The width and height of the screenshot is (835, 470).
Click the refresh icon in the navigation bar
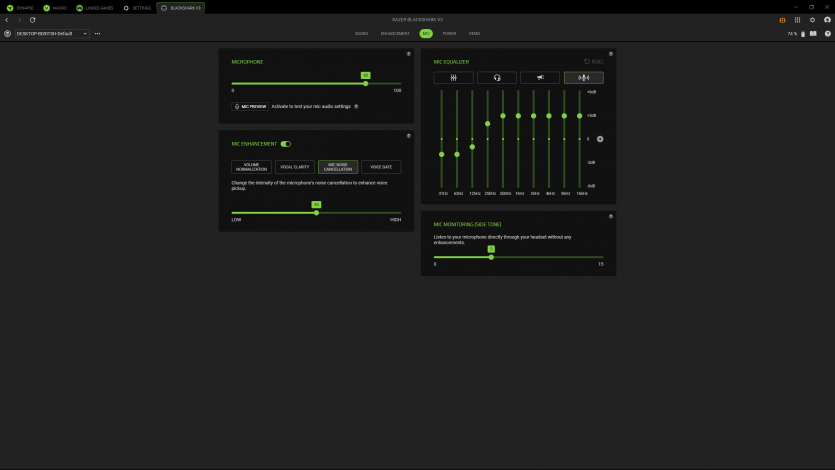(x=32, y=20)
